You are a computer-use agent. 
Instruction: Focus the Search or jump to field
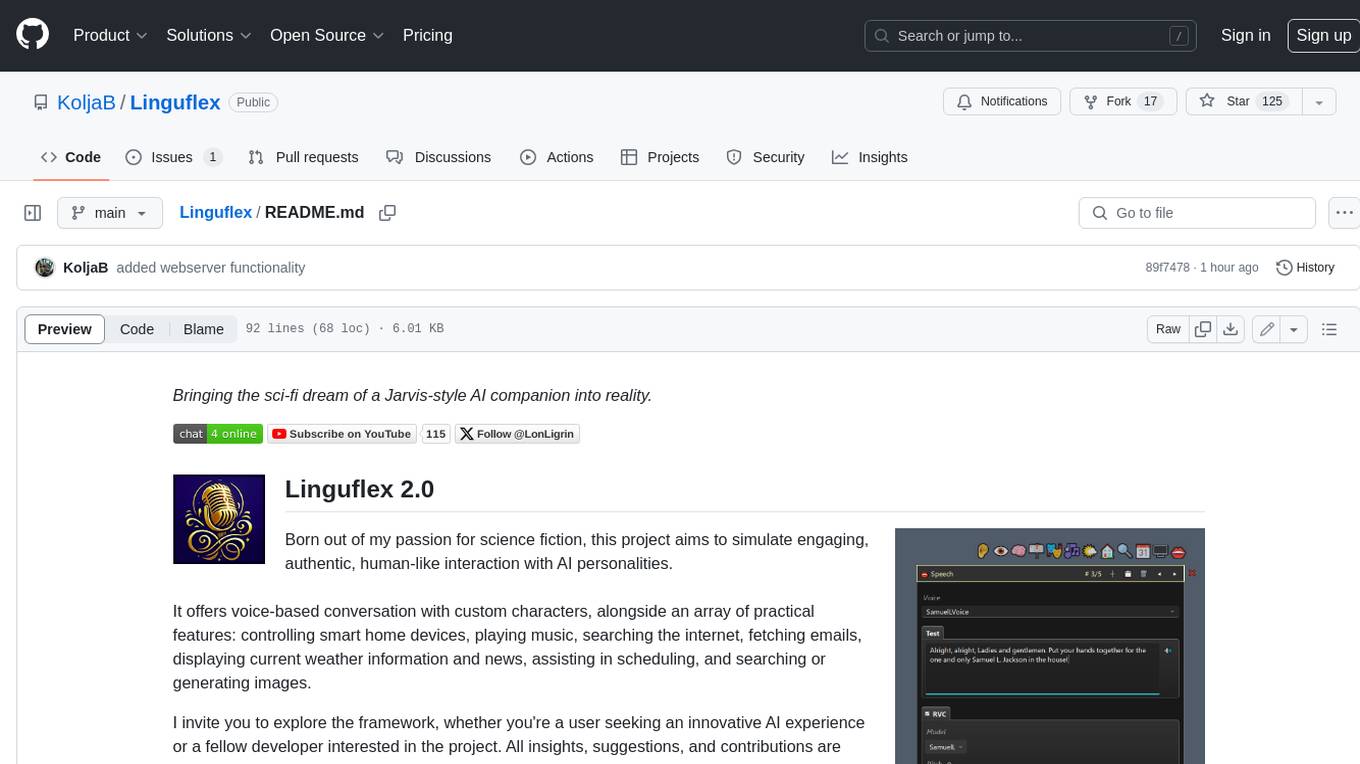coord(1030,36)
